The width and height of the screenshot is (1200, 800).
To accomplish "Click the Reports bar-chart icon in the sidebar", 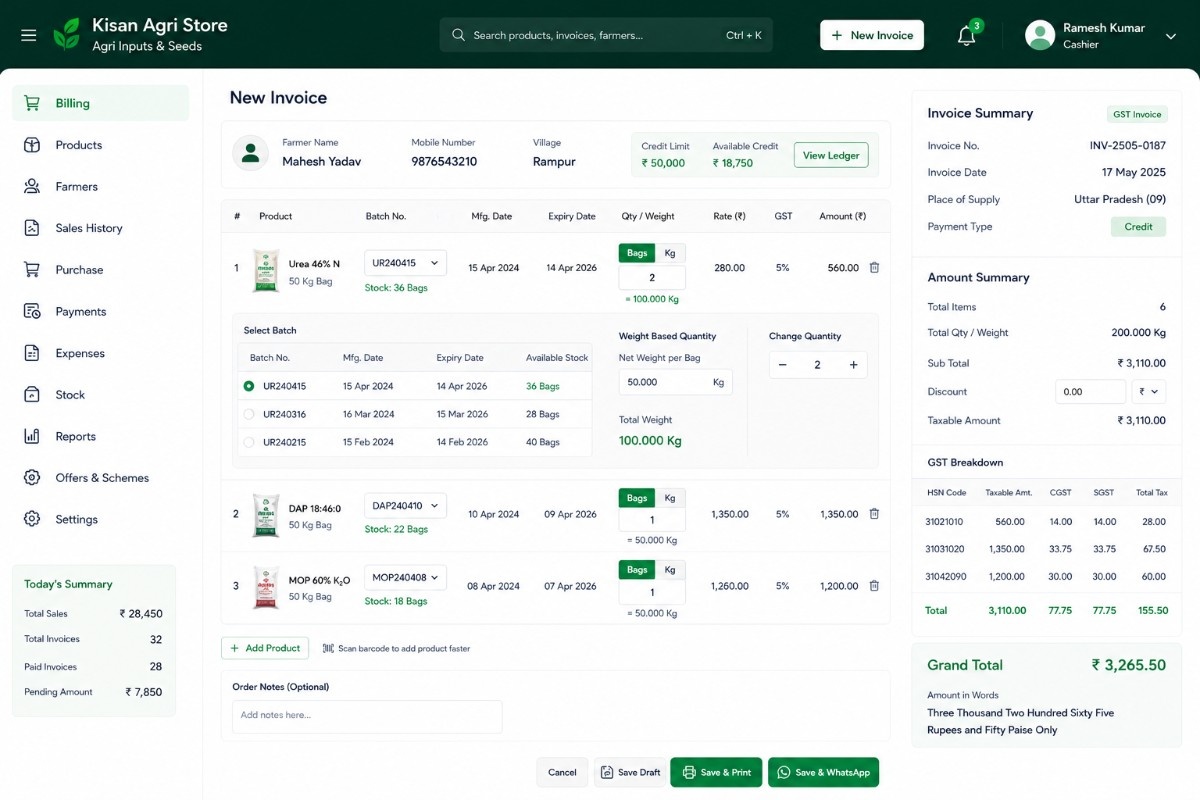I will tap(32, 436).
